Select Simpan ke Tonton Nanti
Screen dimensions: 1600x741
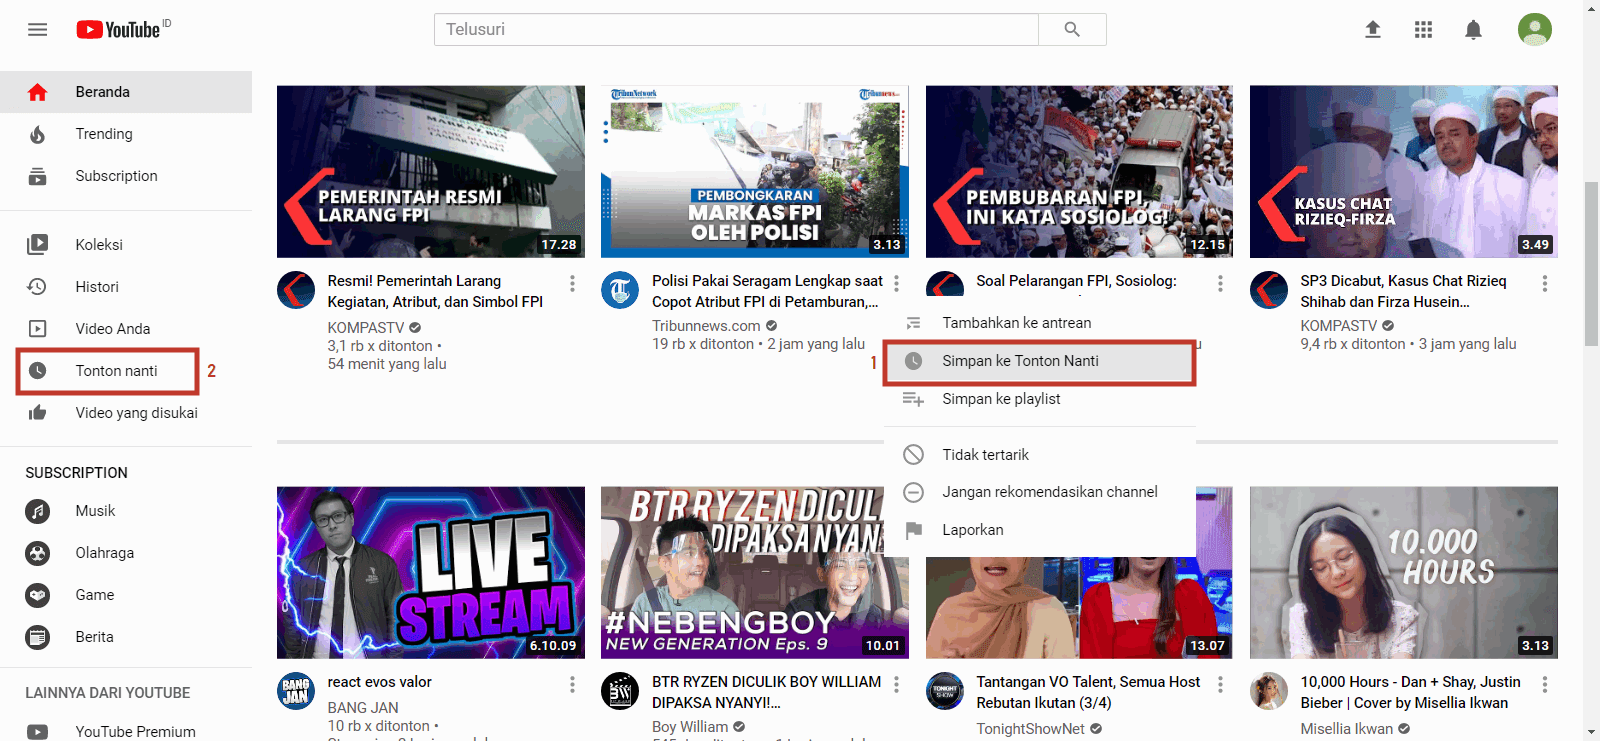point(1040,361)
